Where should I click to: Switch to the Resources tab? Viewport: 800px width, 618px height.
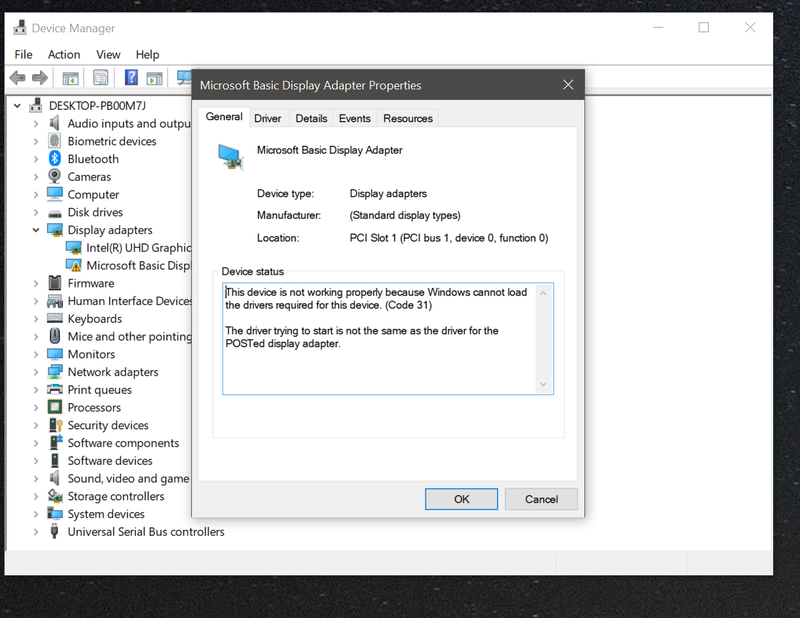click(x=408, y=118)
